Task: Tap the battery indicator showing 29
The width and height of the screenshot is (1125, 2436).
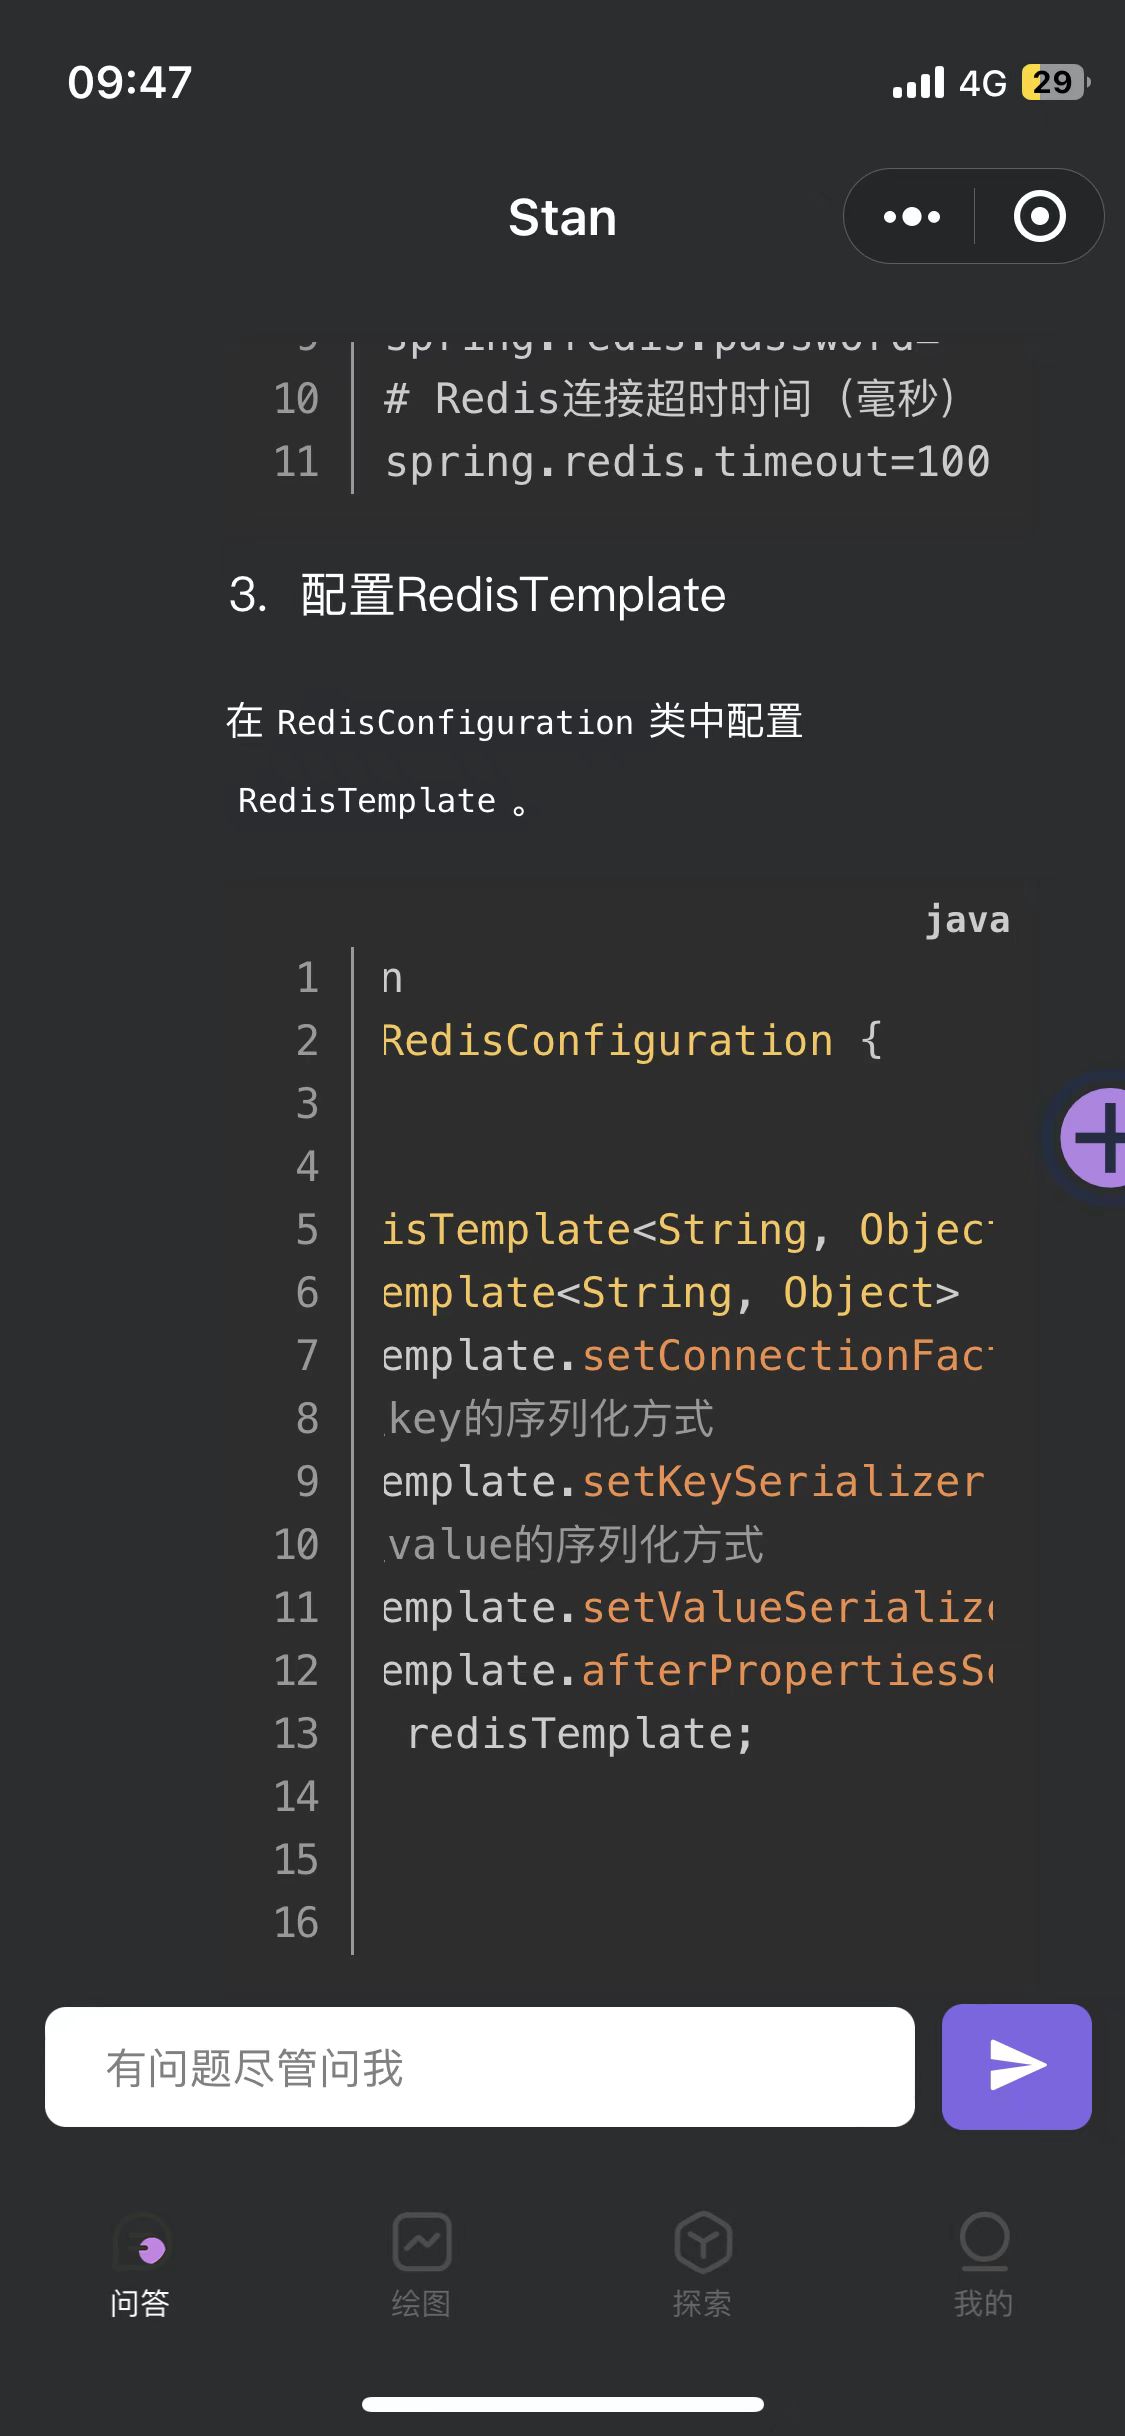Action: (1055, 82)
